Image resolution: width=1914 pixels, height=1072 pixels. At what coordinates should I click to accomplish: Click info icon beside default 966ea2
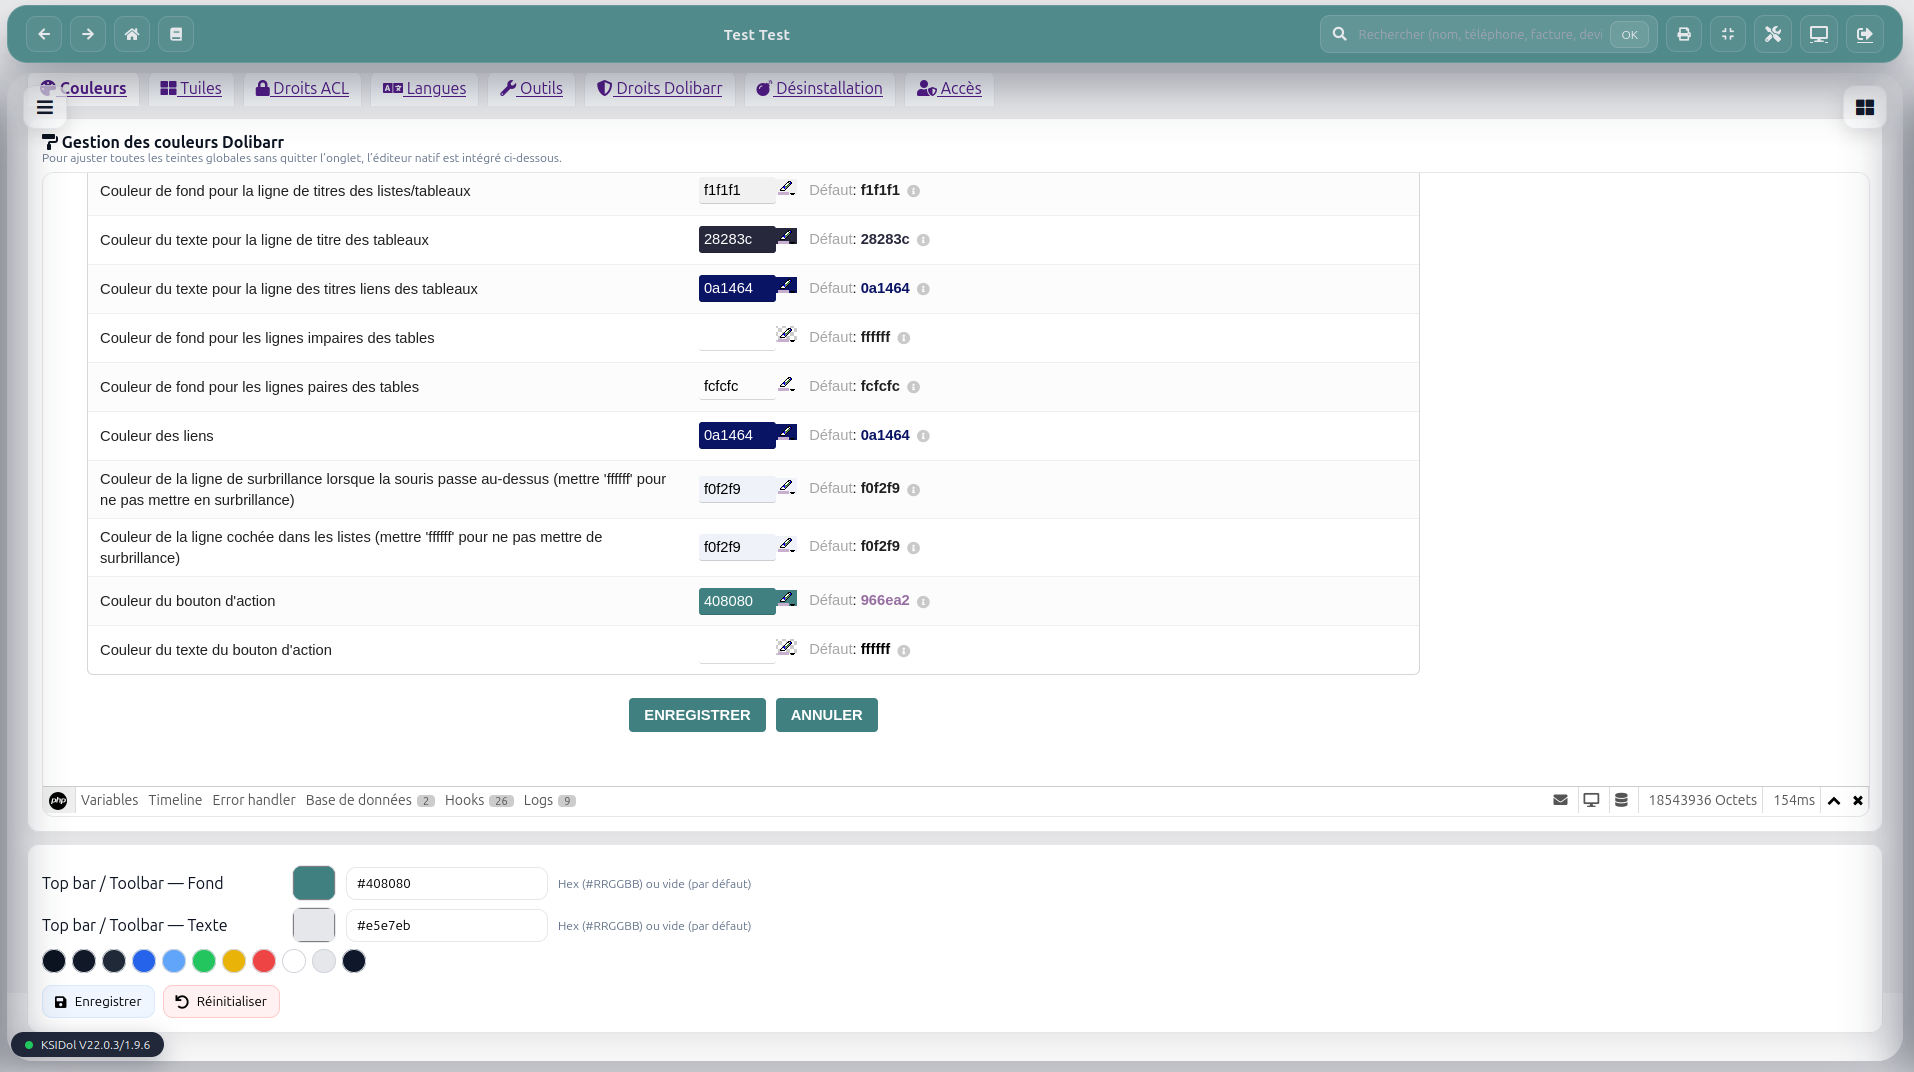point(923,602)
